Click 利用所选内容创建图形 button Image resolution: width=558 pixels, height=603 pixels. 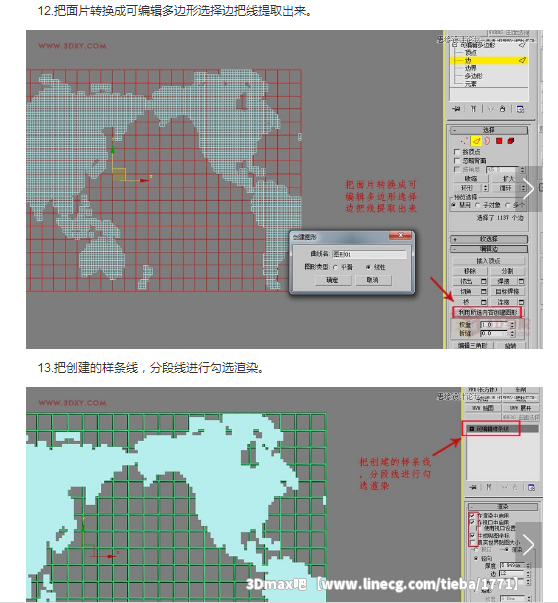point(488,312)
